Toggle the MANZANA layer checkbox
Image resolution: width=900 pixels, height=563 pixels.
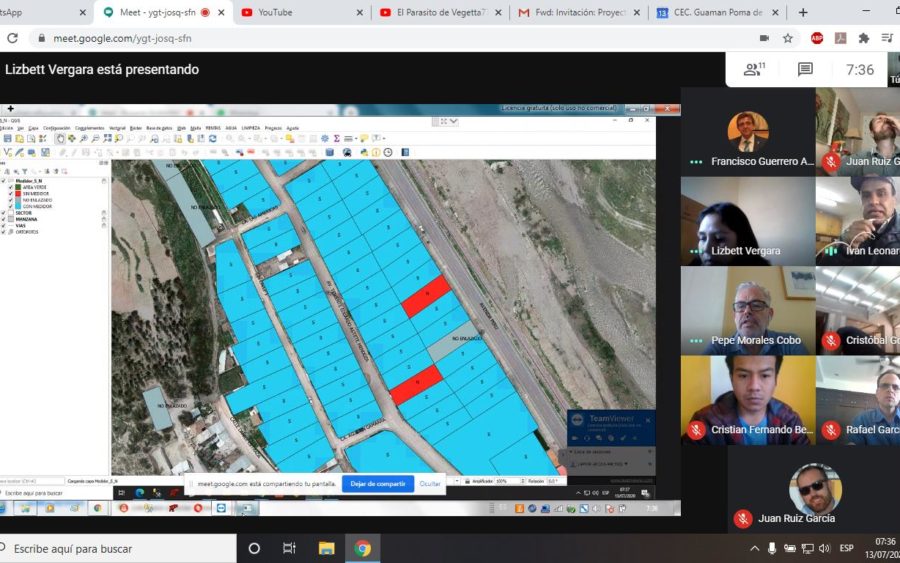pos(3,219)
